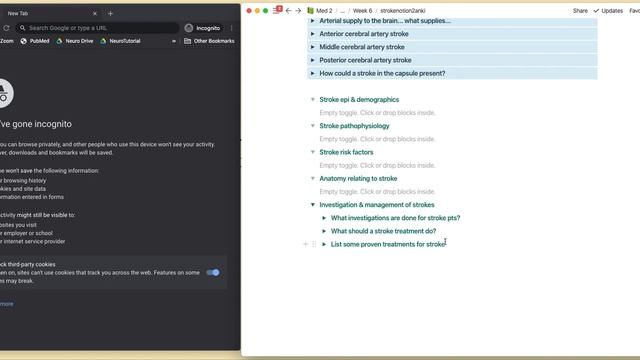Open the Other Bookmarks folder
Viewport: 640px width, 360px height.
(209, 41)
